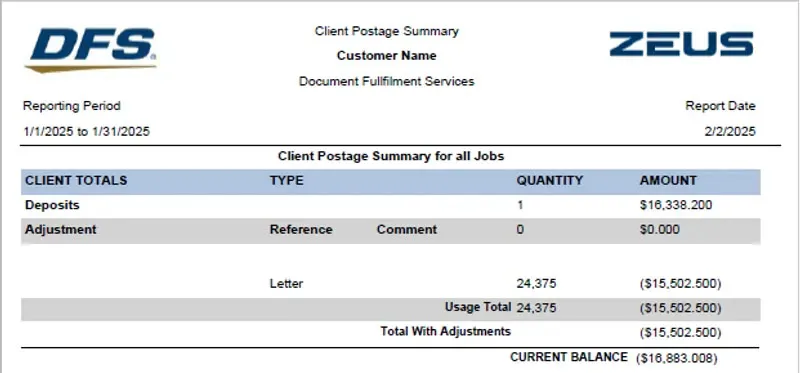Click Client Postage Summary for all Jobs heading
The width and height of the screenshot is (800, 373).
(x=391, y=156)
